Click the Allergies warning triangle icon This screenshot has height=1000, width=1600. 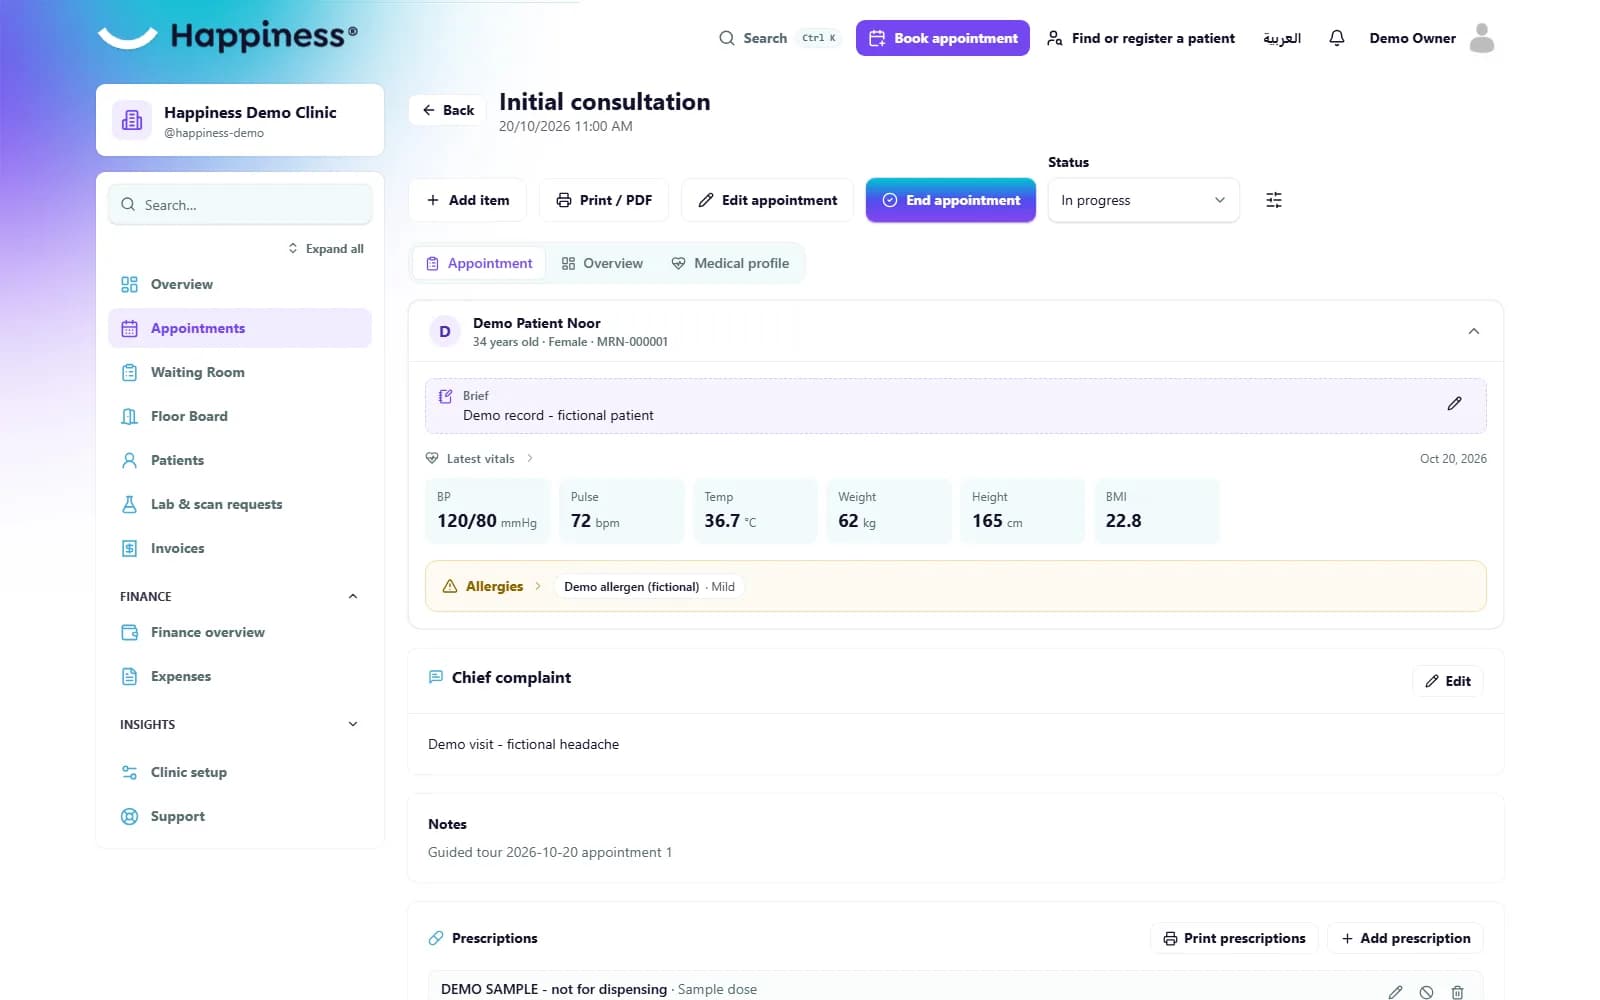click(450, 586)
